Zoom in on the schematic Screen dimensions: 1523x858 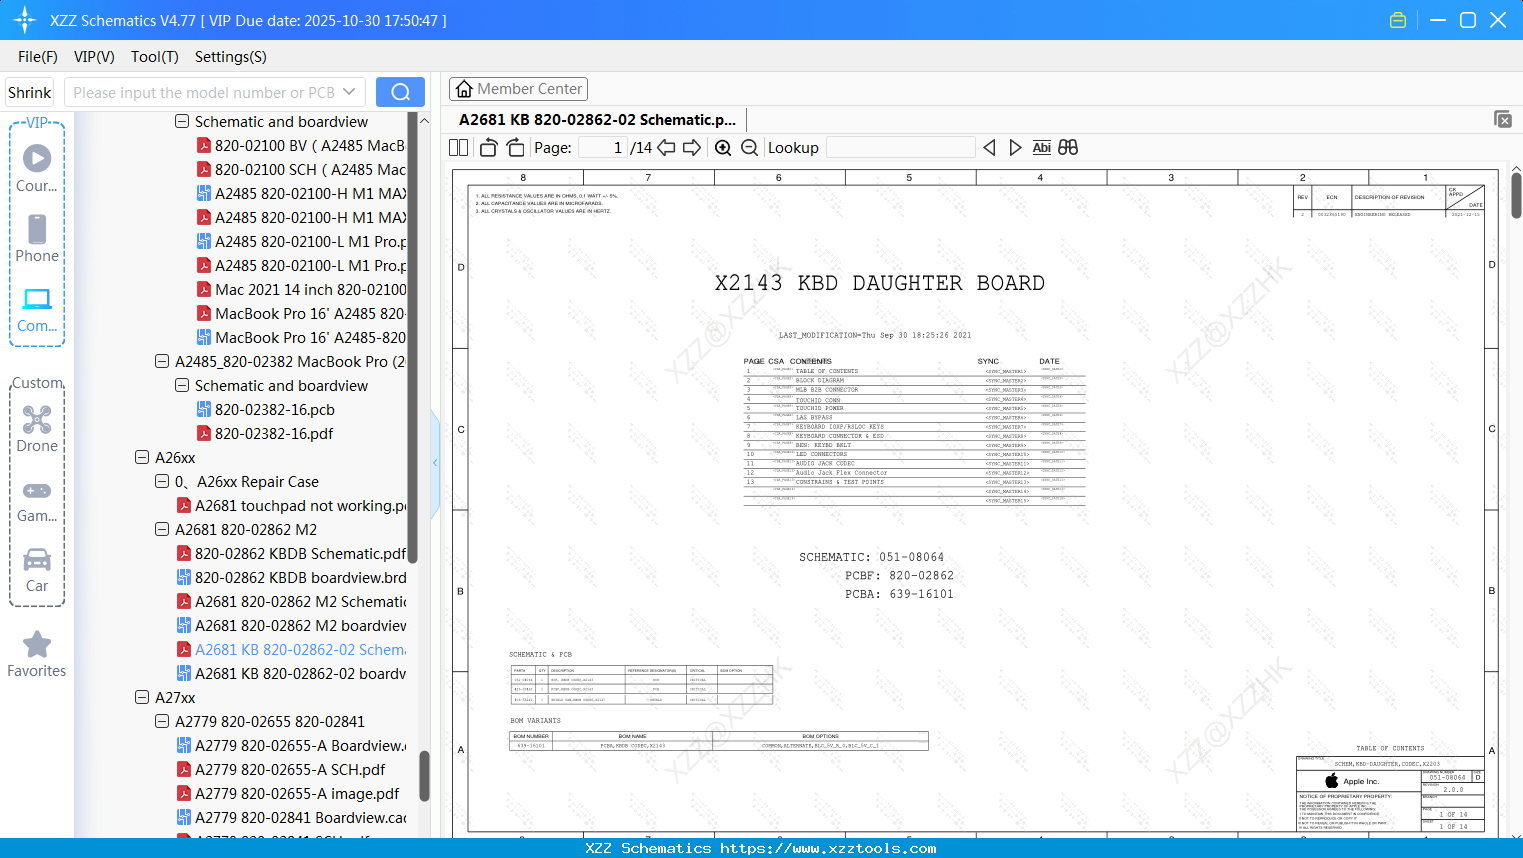tap(723, 148)
